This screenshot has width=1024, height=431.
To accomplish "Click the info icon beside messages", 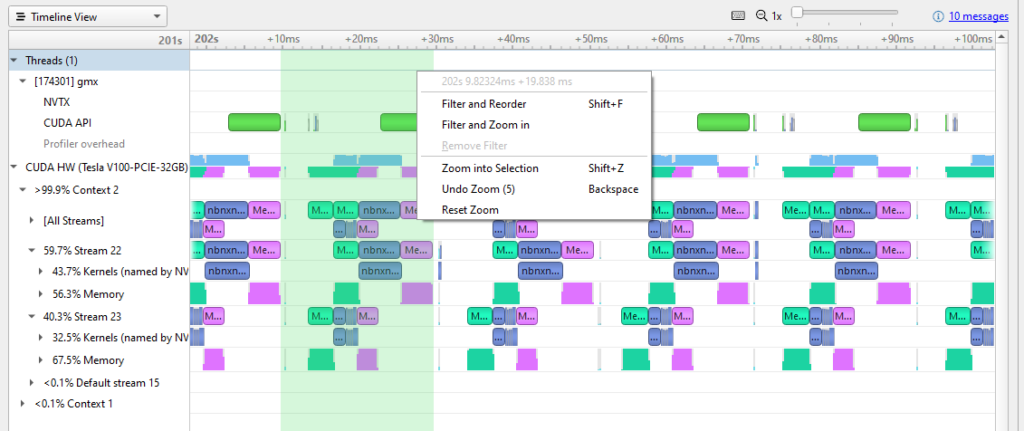I will [x=938, y=16].
